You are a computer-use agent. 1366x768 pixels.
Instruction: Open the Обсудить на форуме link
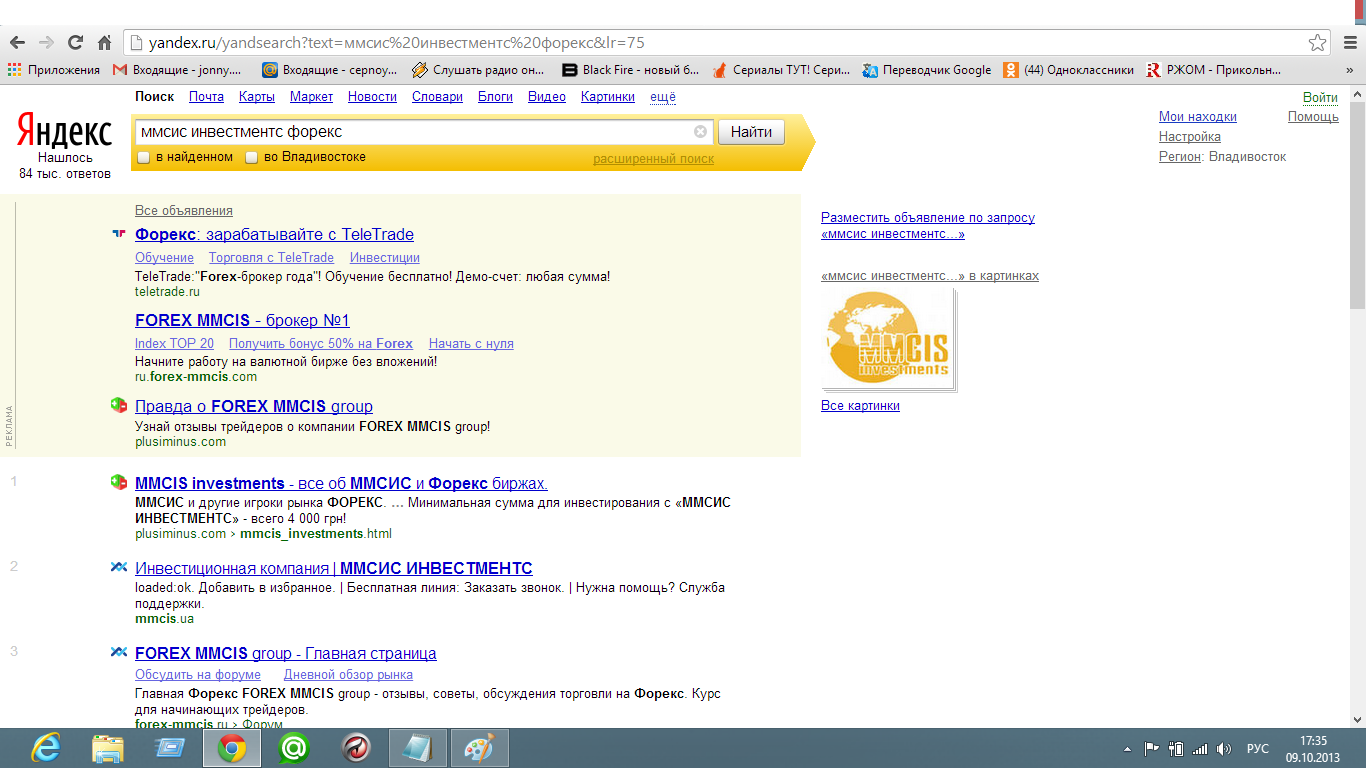pos(198,675)
